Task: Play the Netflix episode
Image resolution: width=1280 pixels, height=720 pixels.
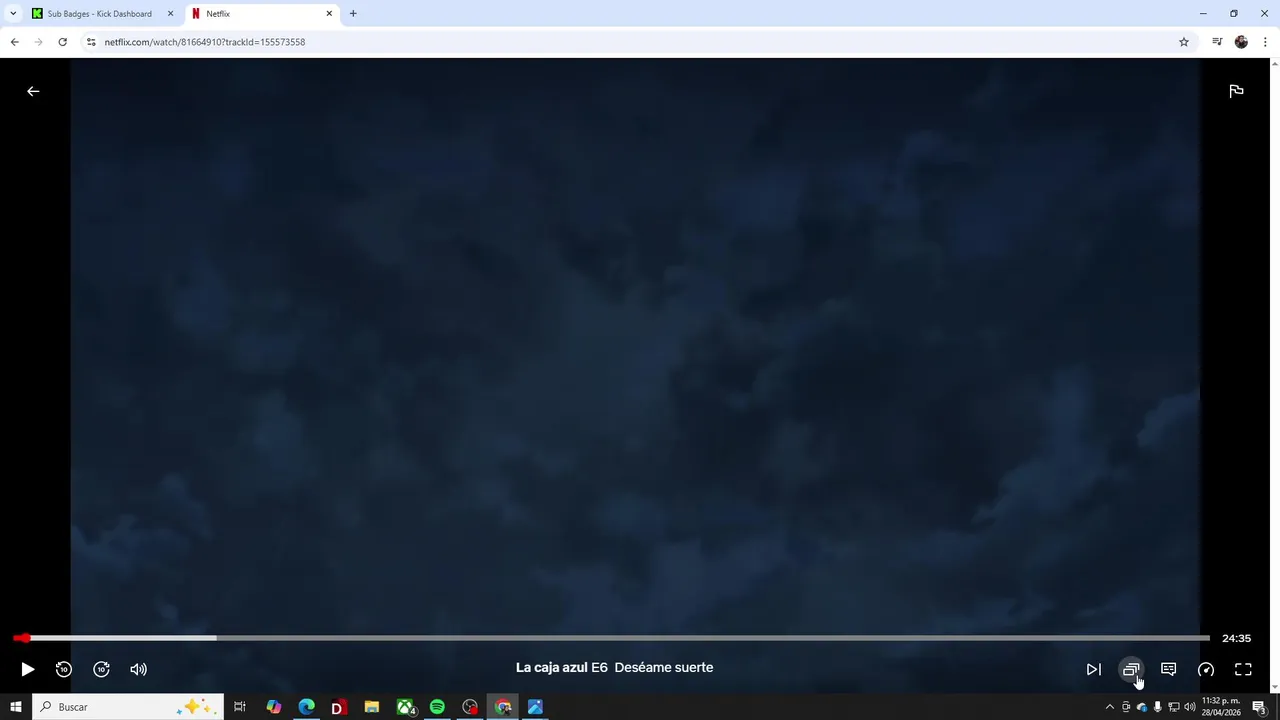Action: pyautogui.click(x=27, y=669)
